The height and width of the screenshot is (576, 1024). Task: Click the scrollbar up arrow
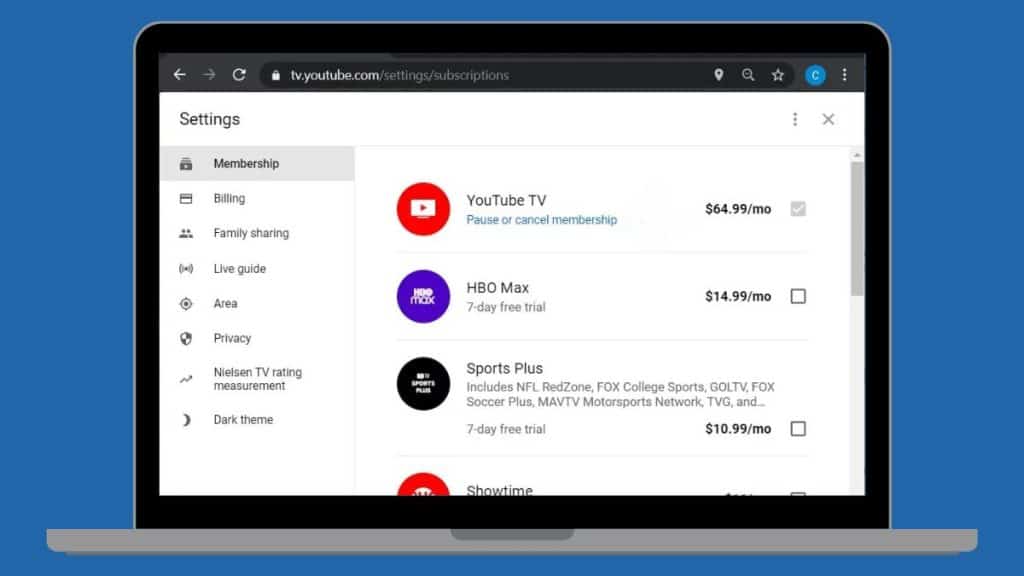857,155
